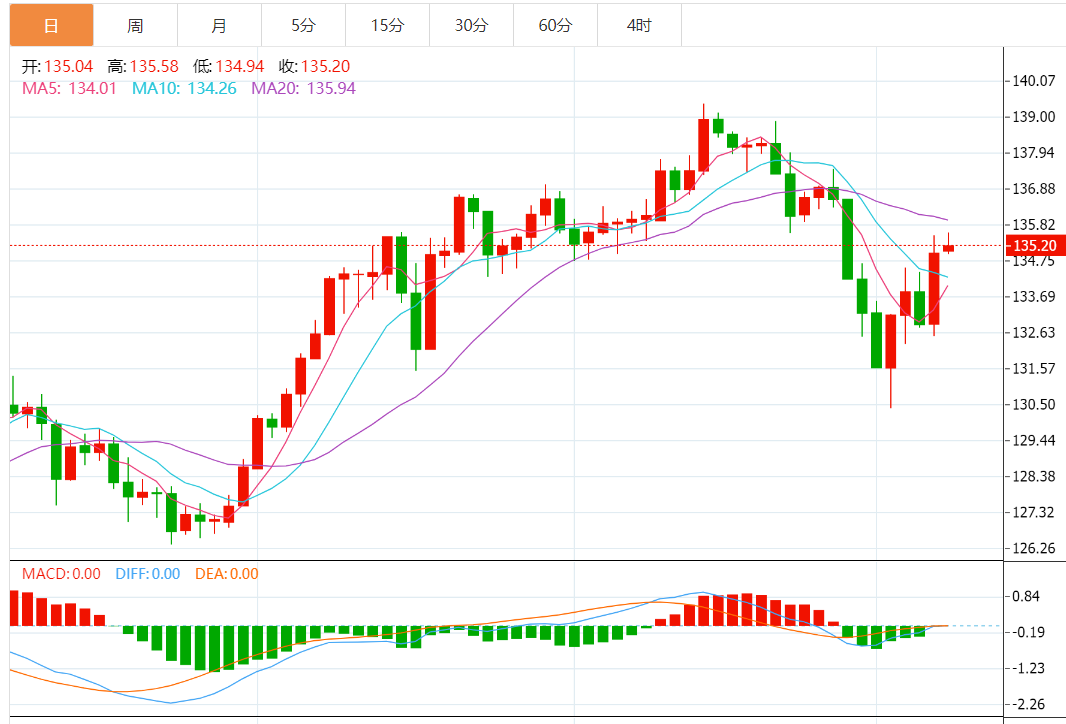Click the tall red candle peaking above 139.00

[x=704, y=145]
